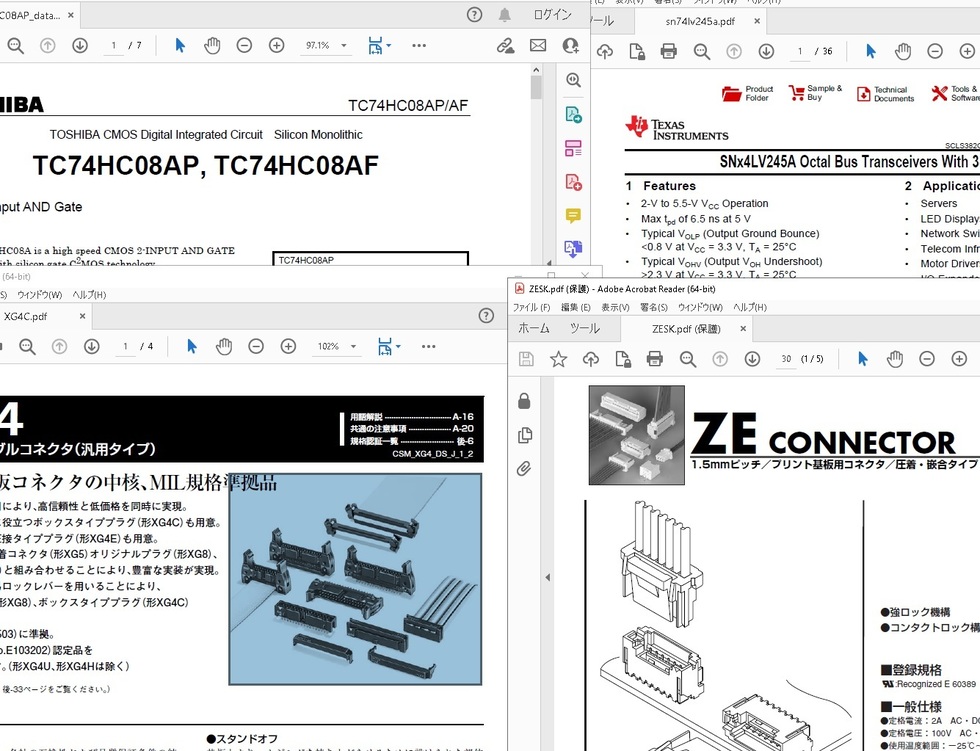
Task: Close the sn74lv245a.pdf tab
Action: [x=757, y=21]
